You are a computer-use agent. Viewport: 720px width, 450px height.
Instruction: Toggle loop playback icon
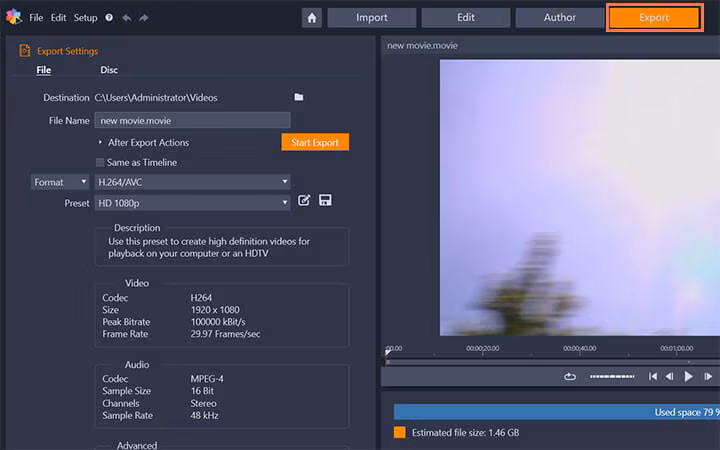[570, 377]
